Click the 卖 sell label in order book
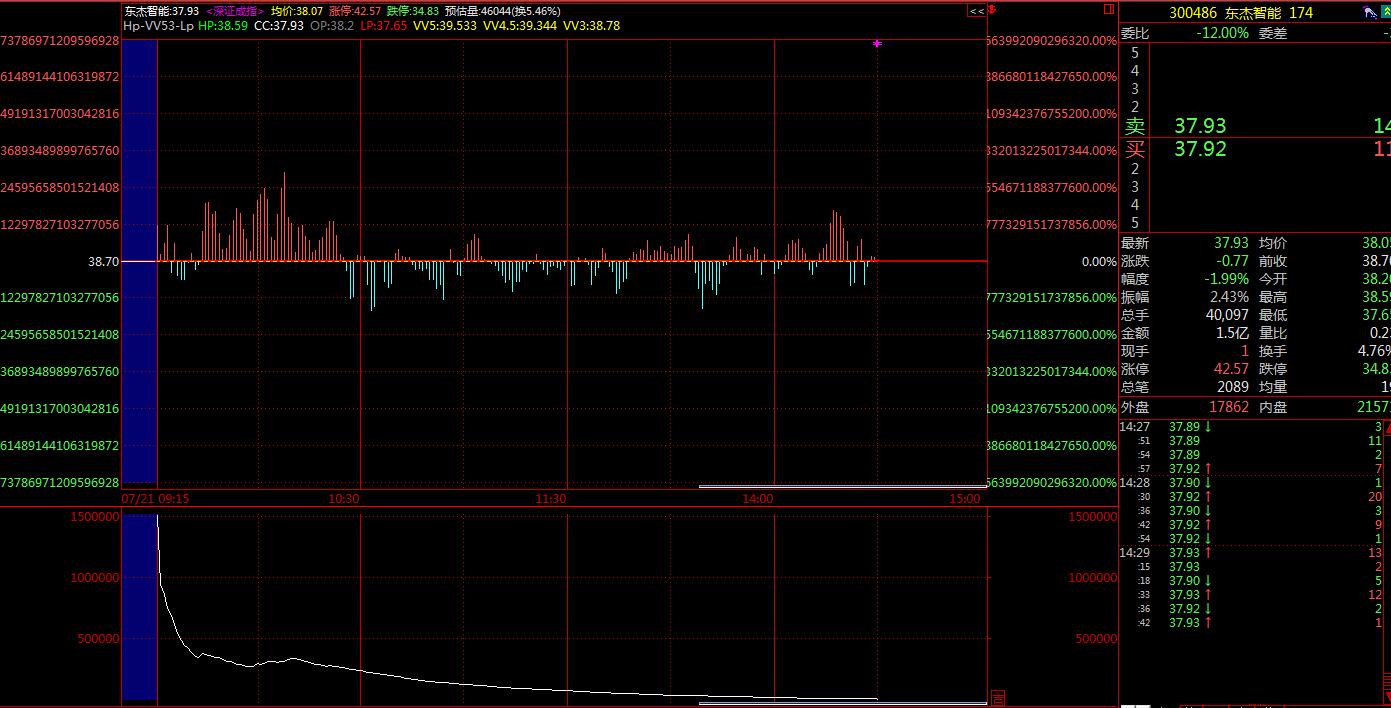The height and width of the screenshot is (708, 1391). [1134, 126]
